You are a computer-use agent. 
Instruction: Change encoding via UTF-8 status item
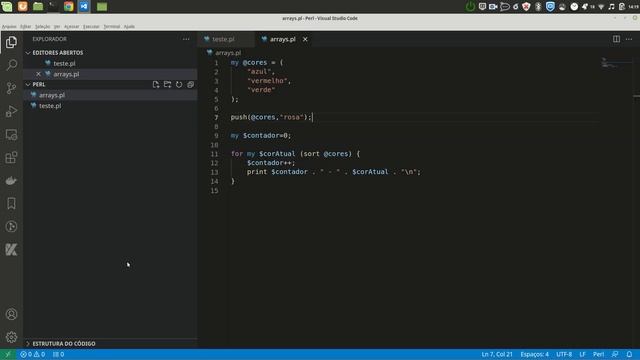coord(564,354)
